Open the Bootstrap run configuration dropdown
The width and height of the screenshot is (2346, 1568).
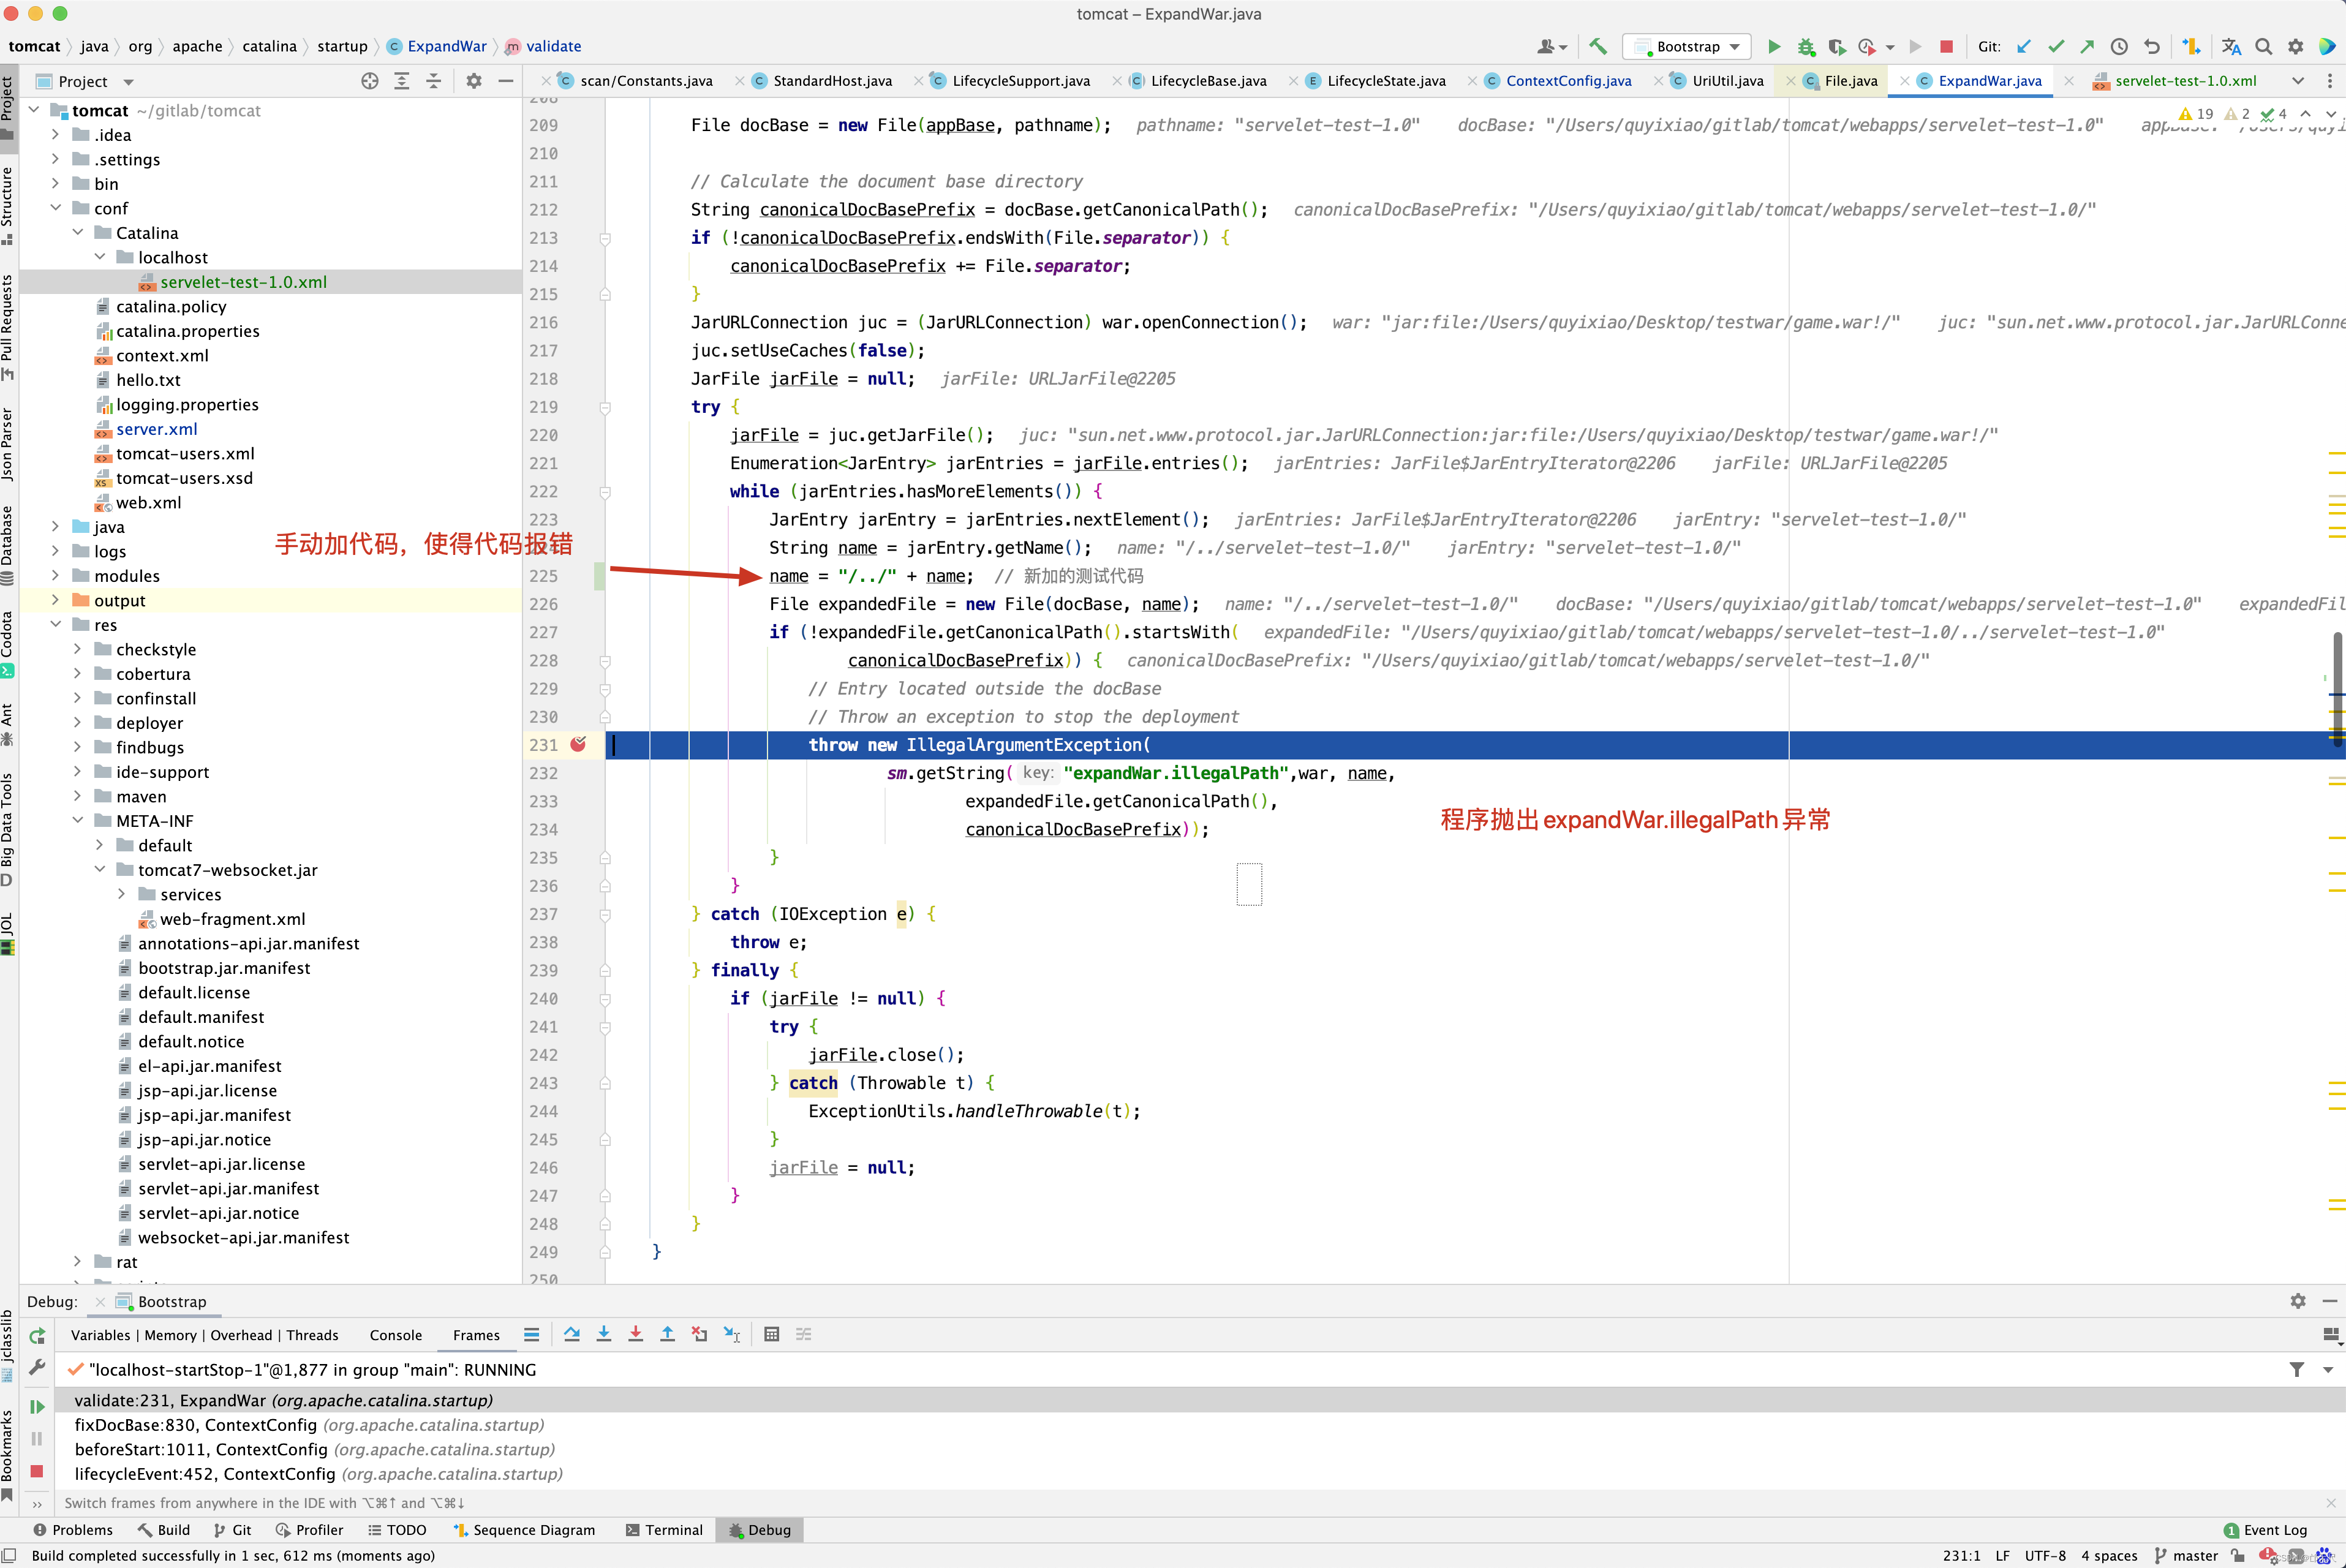click(x=1688, y=46)
